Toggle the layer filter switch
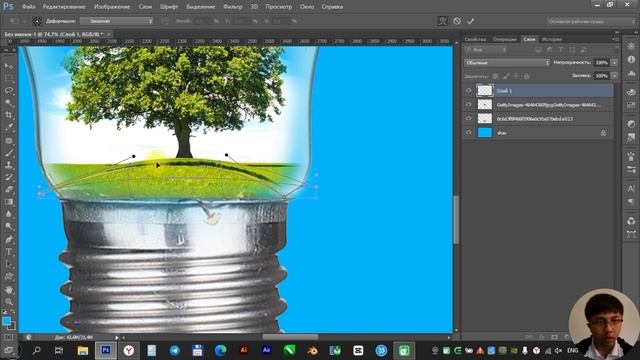Image resolution: width=640 pixels, height=360 pixels. click(616, 49)
